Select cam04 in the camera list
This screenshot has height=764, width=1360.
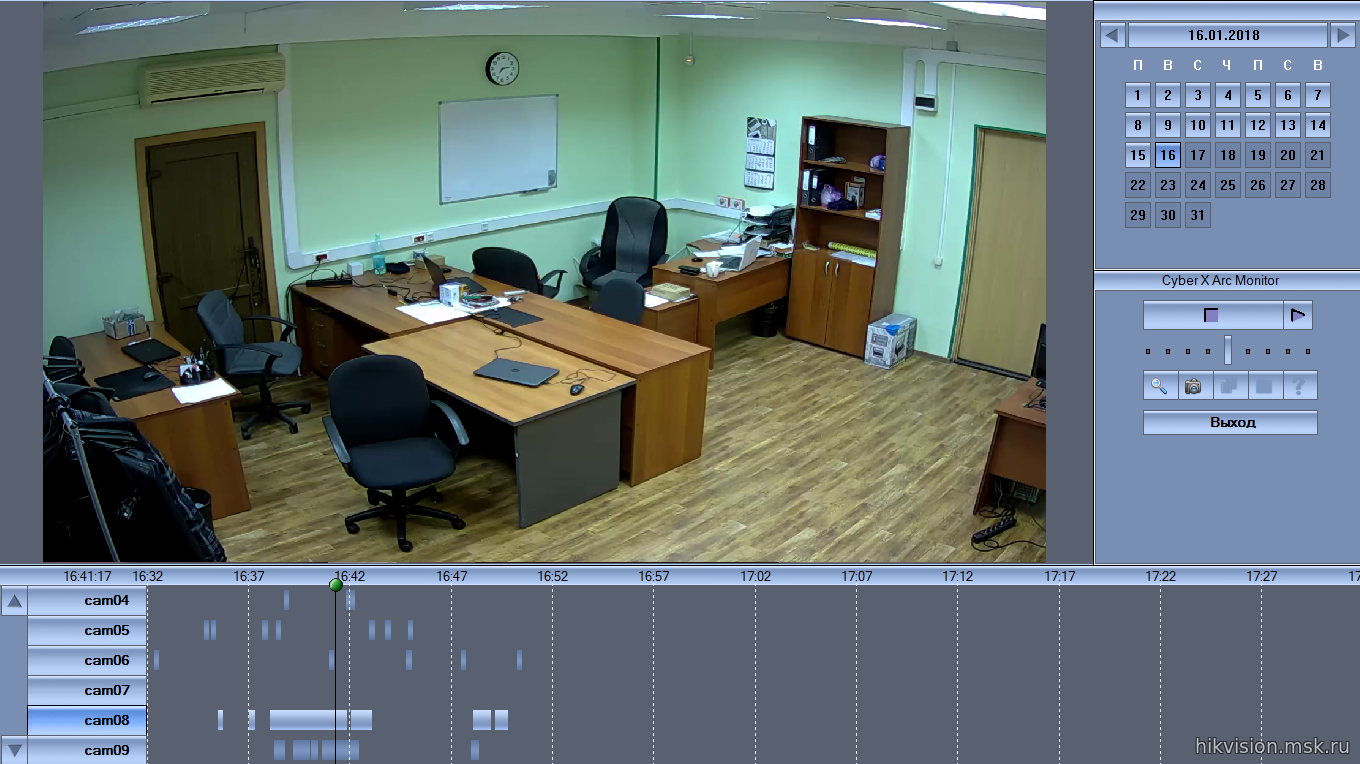click(x=87, y=601)
